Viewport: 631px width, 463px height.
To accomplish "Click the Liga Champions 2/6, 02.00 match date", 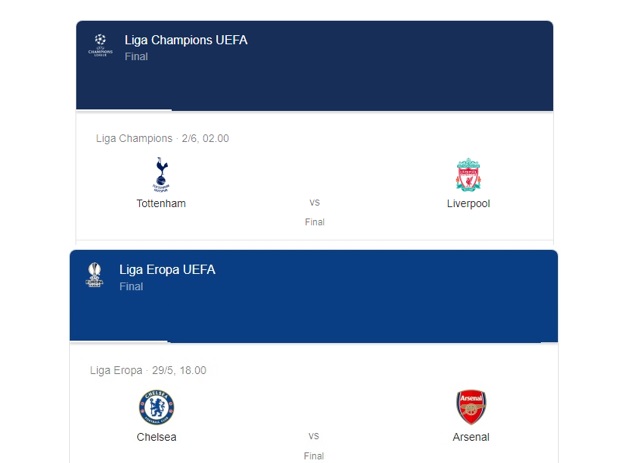I will (x=162, y=138).
